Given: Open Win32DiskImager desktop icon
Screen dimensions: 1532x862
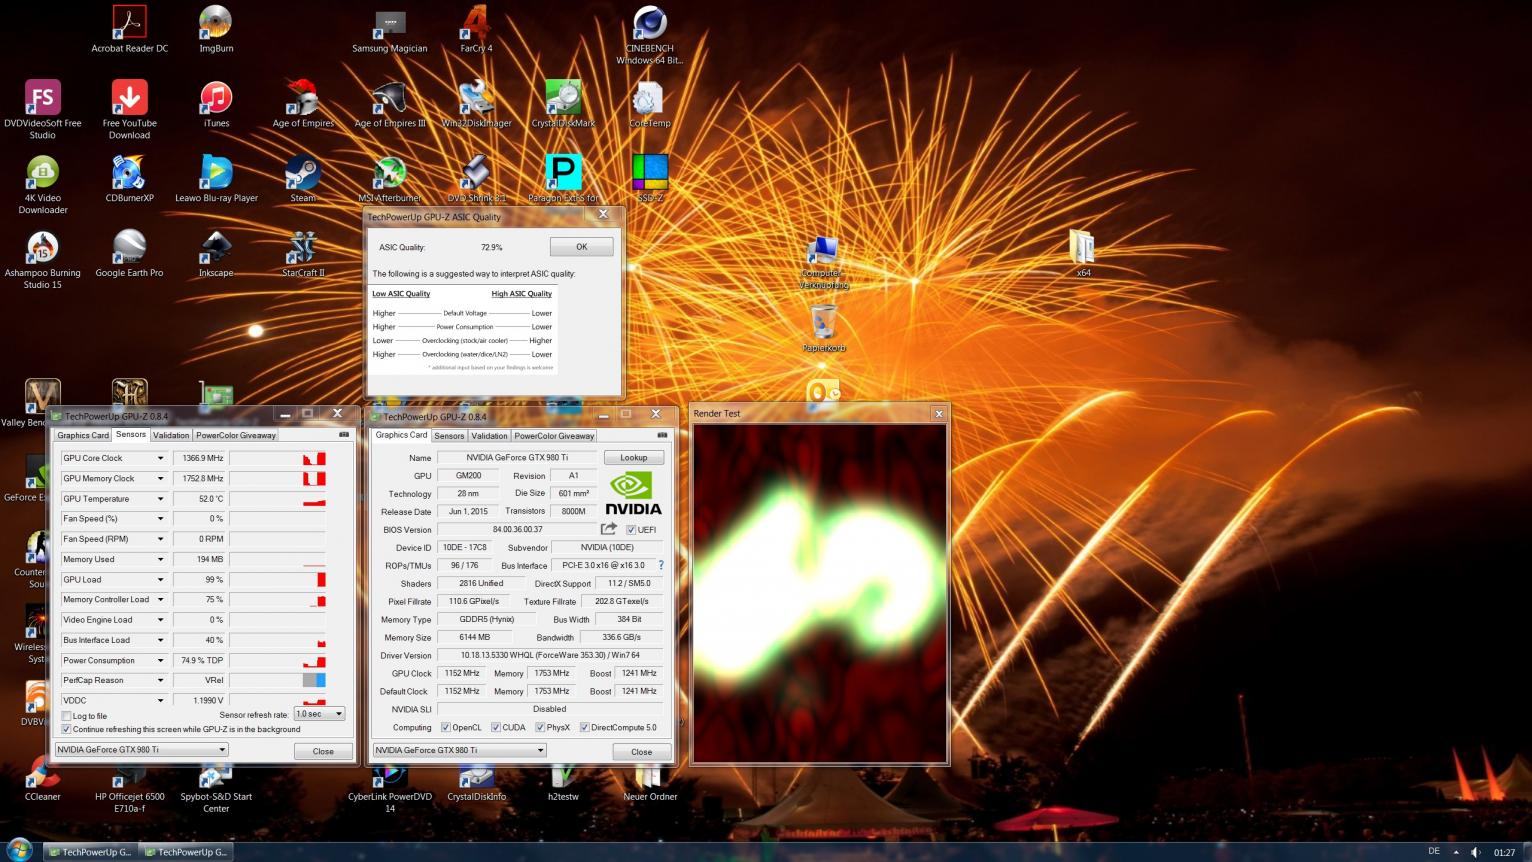Looking at the screenshot, I should (476, 104).
